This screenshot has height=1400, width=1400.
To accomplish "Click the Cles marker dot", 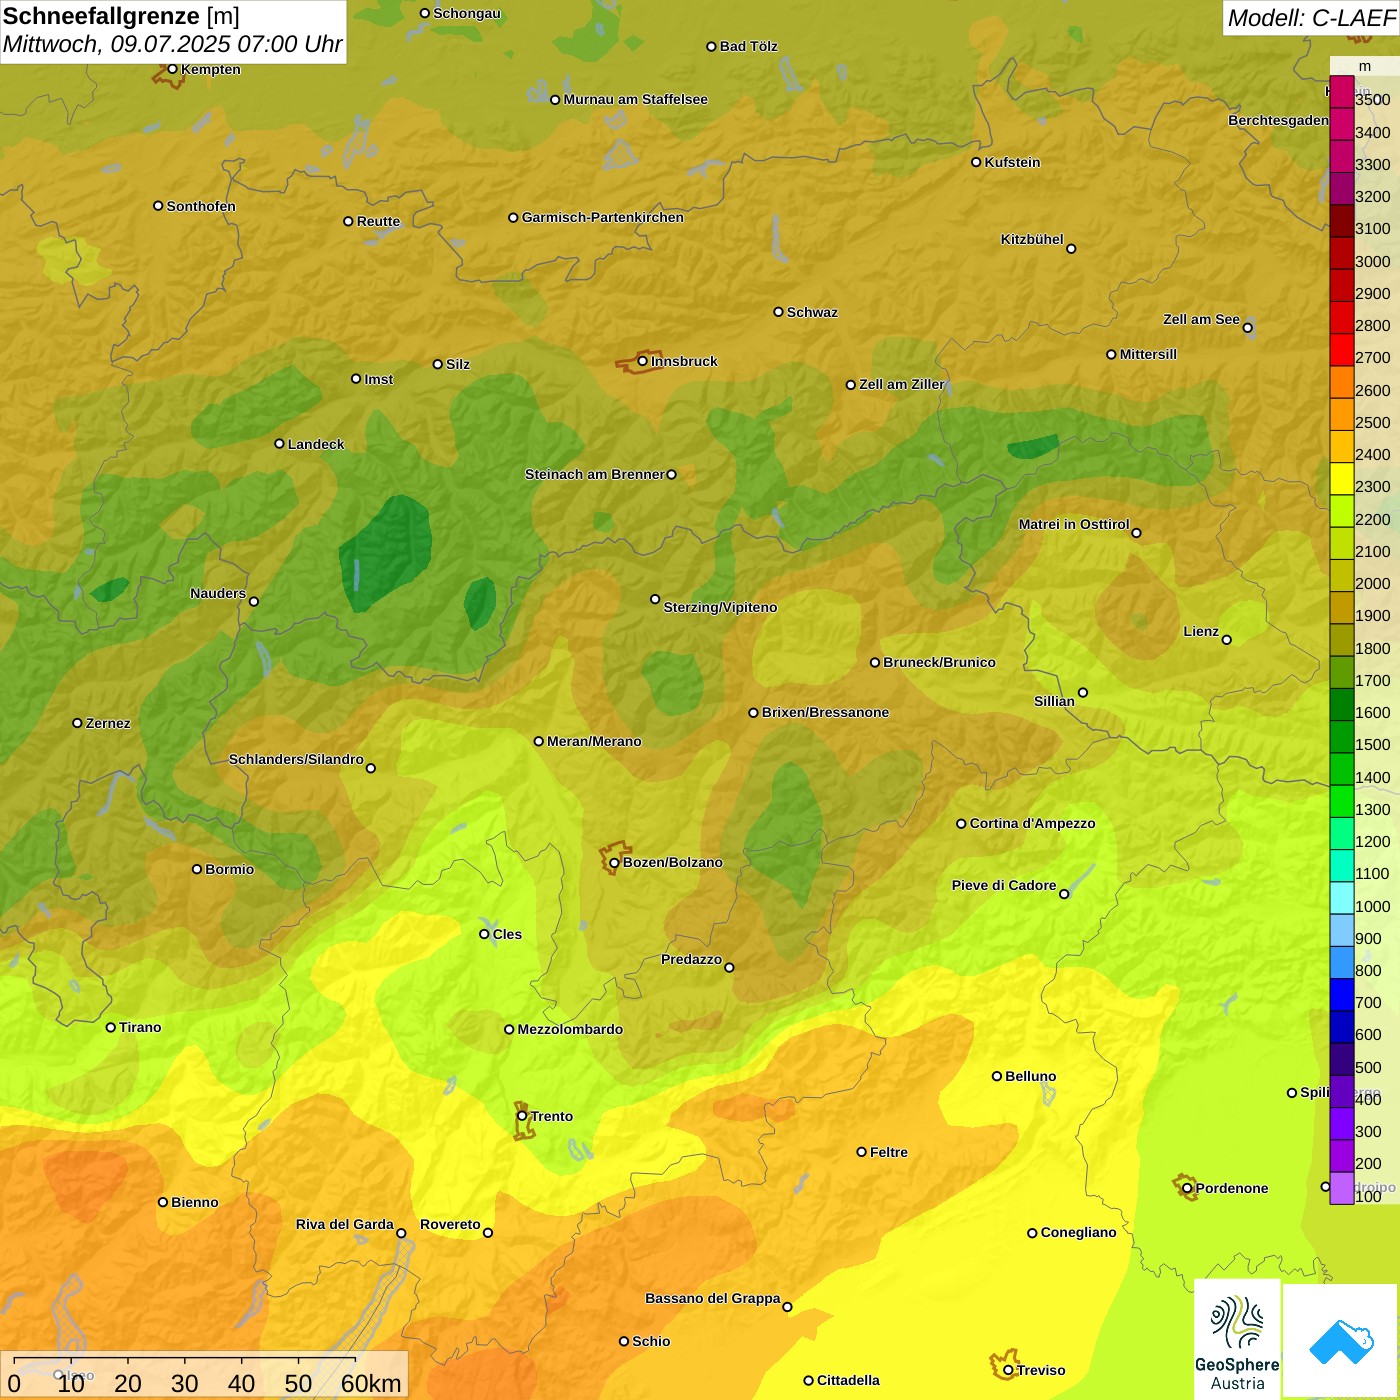I will (x=484, y=934).
